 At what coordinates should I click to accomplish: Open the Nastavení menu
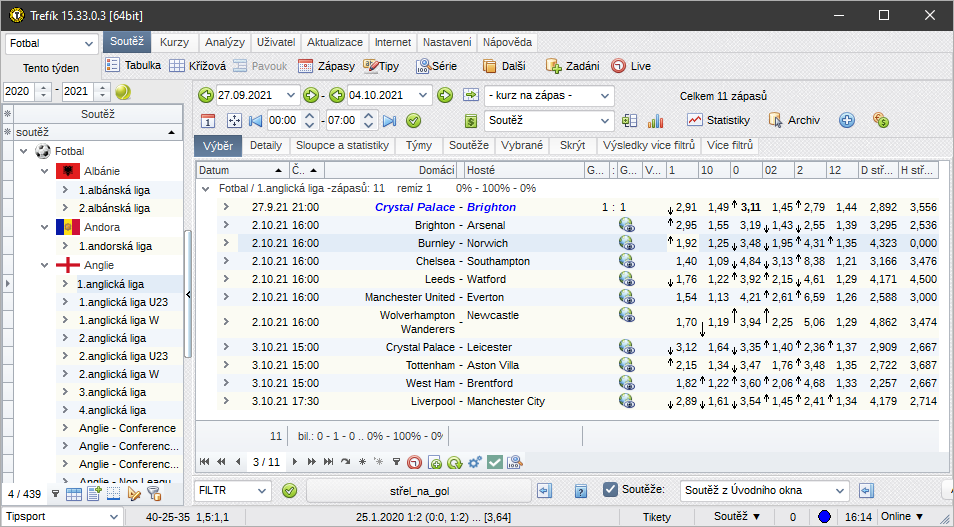pos(447,42)
